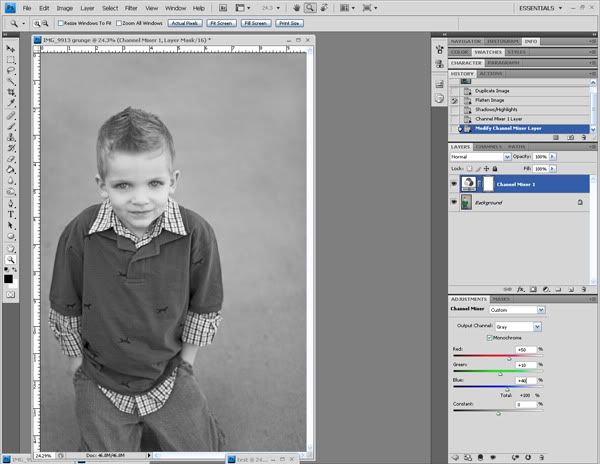Viewport: 600px width, 464px height.
Task: Select the Rectangular Marquee tool
Action: pyautogui.click(x=10, y=60)
